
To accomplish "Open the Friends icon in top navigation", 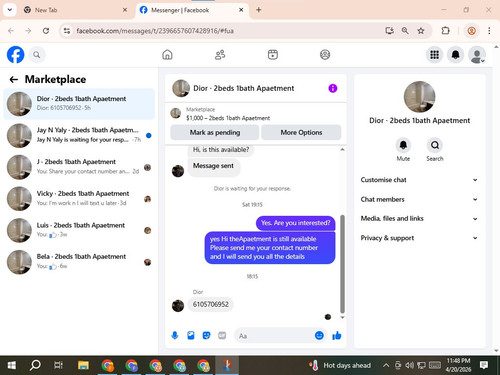I will coord(220,54).
